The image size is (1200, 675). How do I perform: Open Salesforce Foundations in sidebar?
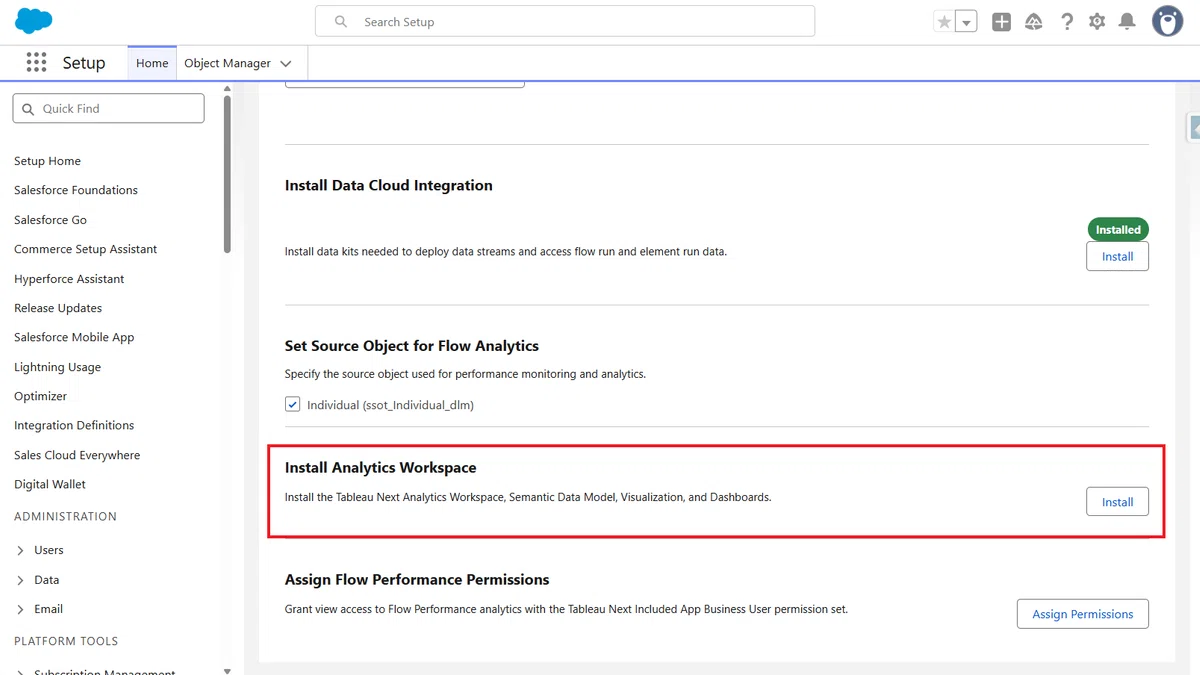click(76, 190)
